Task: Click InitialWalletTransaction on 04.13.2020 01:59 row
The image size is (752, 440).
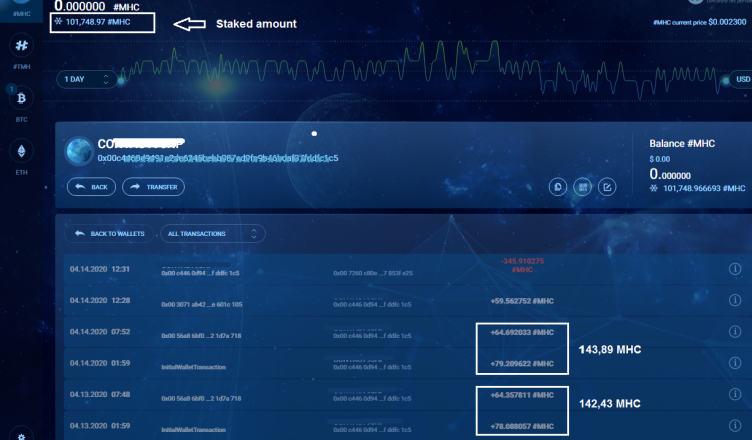Action: pos(193,430)
